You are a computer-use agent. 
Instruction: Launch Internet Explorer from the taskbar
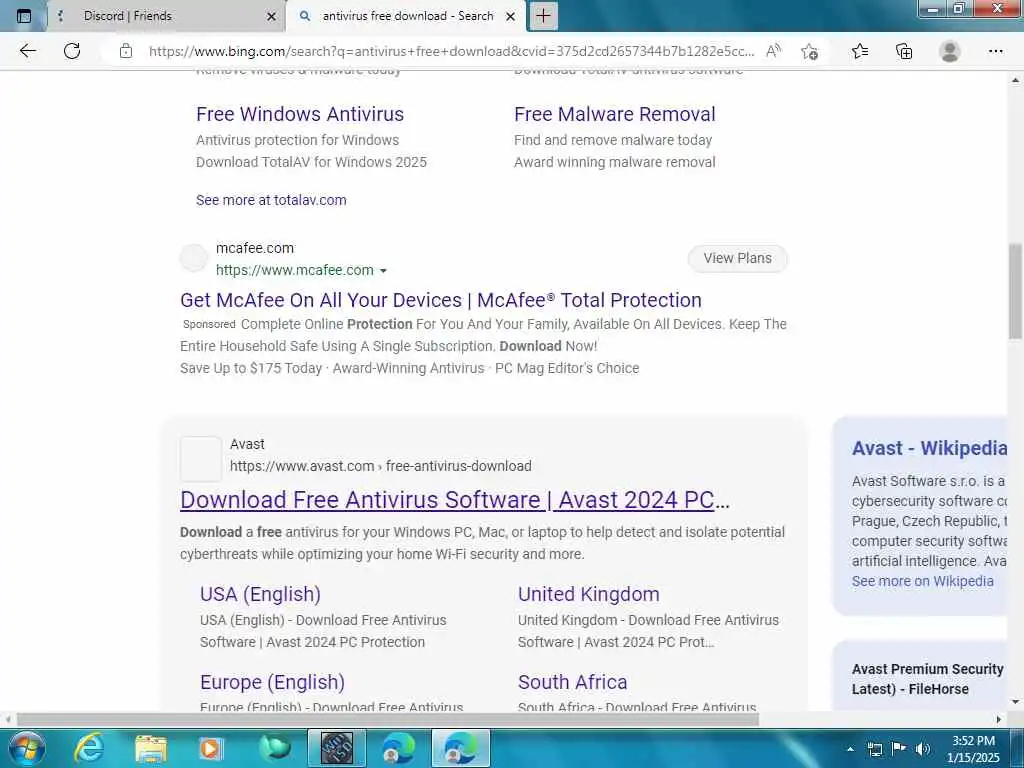coord(89,748)
